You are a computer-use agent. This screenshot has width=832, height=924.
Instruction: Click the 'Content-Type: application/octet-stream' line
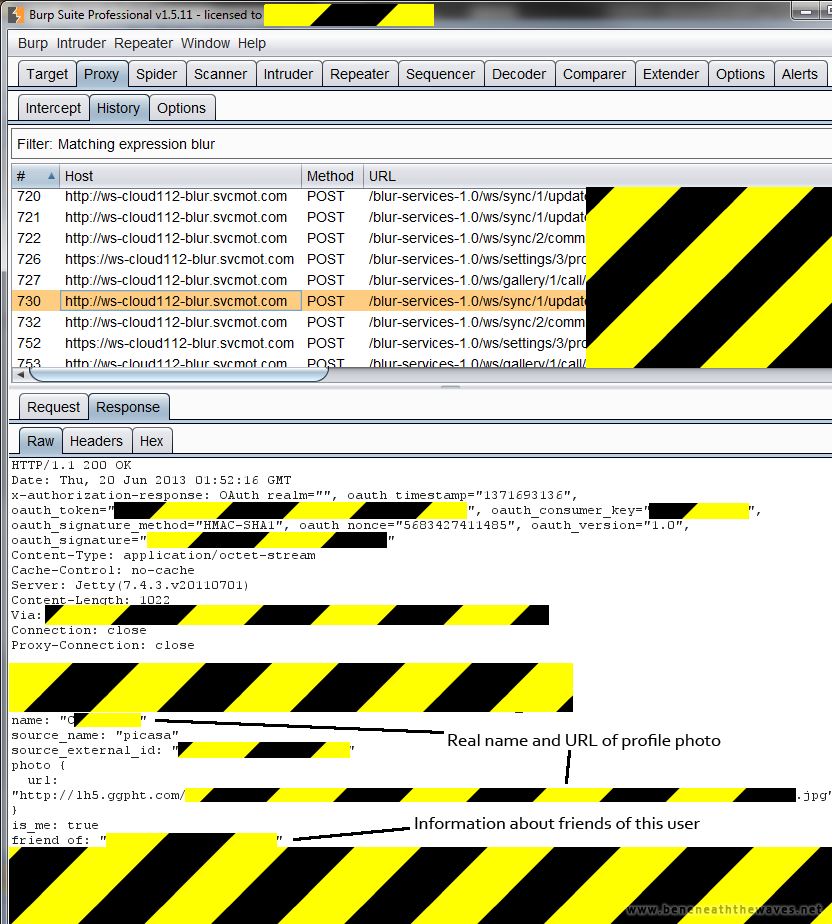pos(163,556)
